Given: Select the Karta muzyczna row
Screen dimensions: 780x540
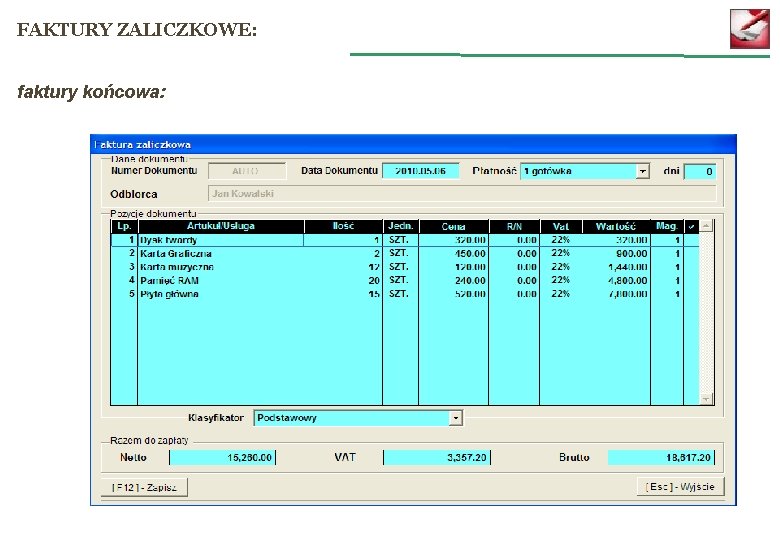Looking at the screenshot, I should click(x=405, y=267).
